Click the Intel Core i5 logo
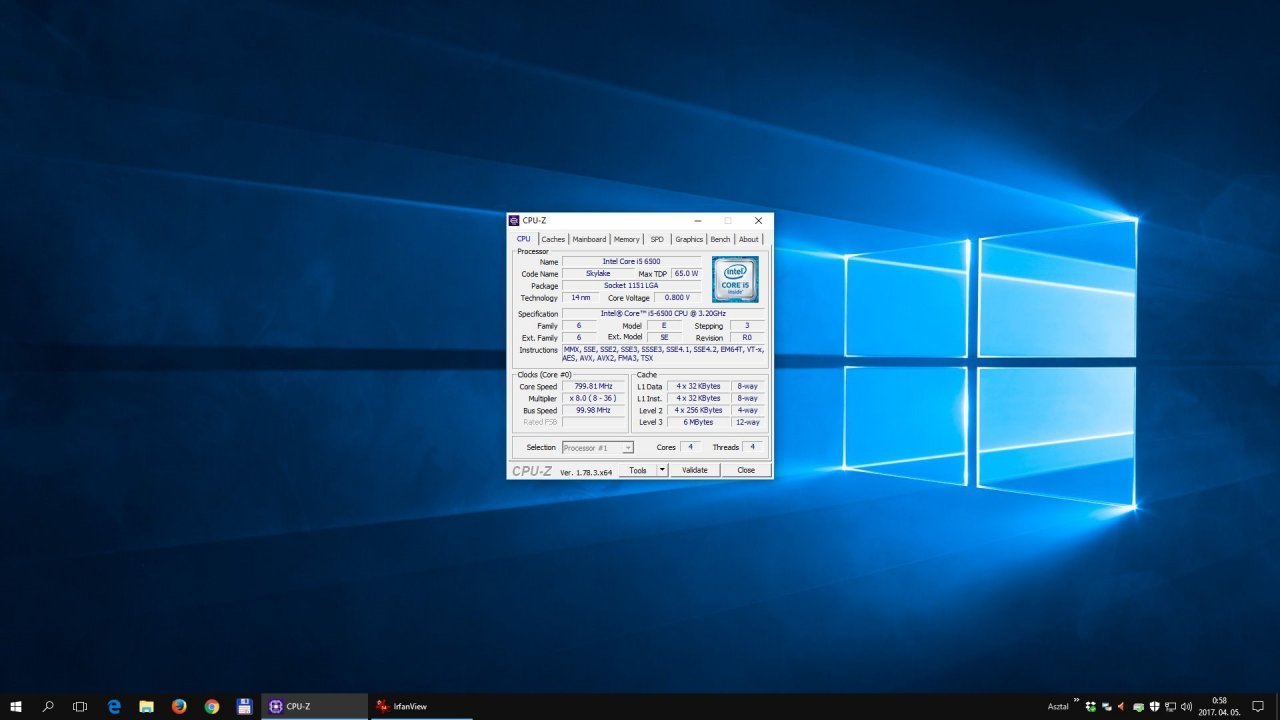Screen dimensions: 1280x720 tap(735, 279)
